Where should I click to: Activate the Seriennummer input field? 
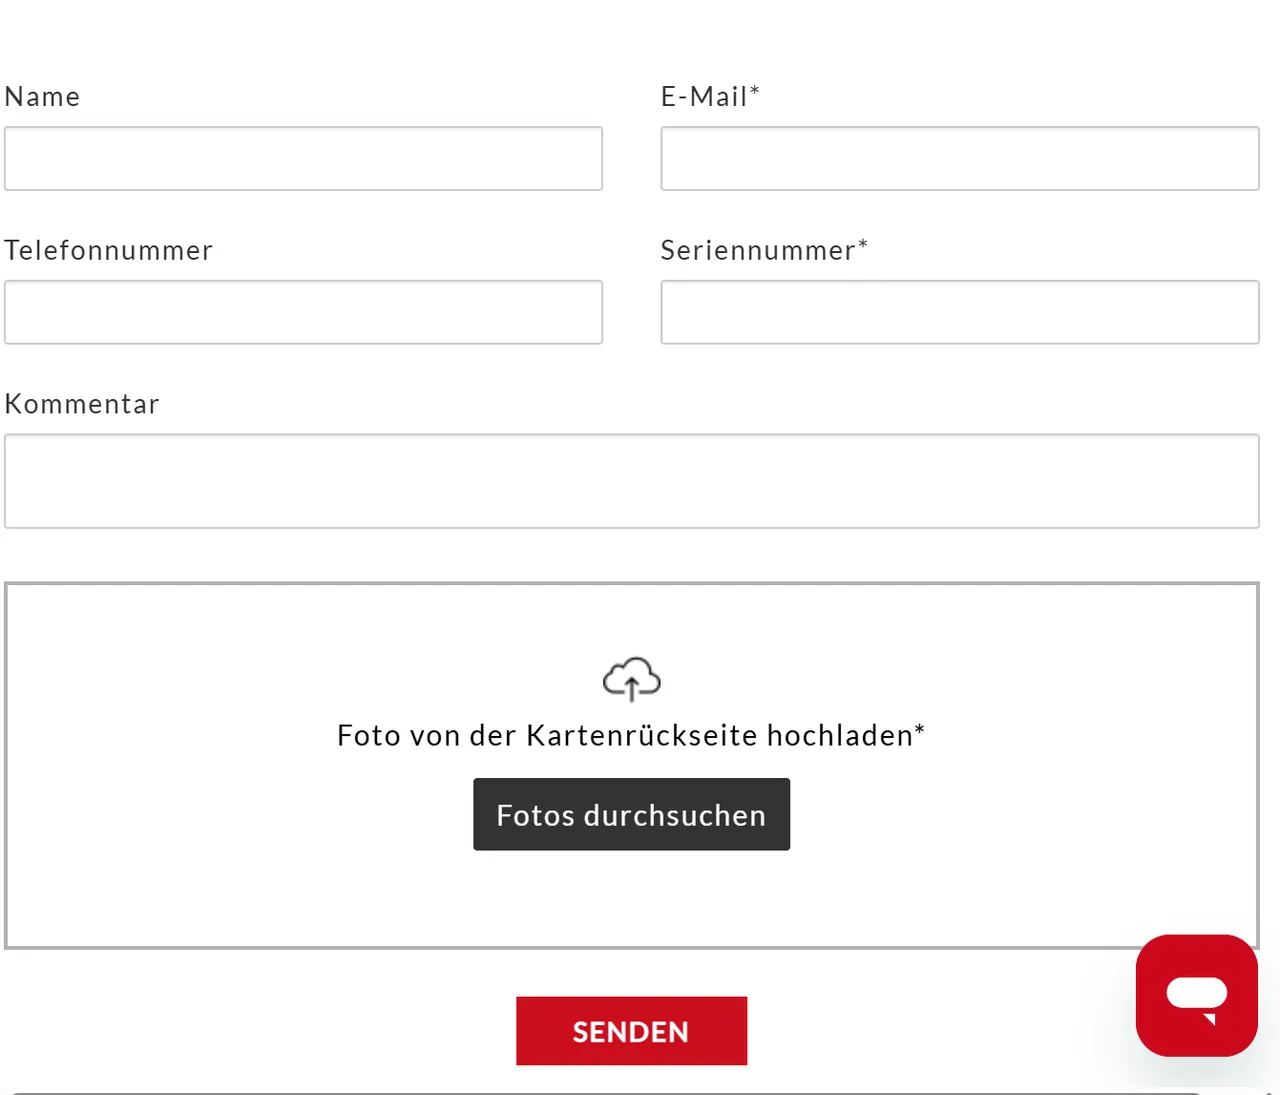960,312
